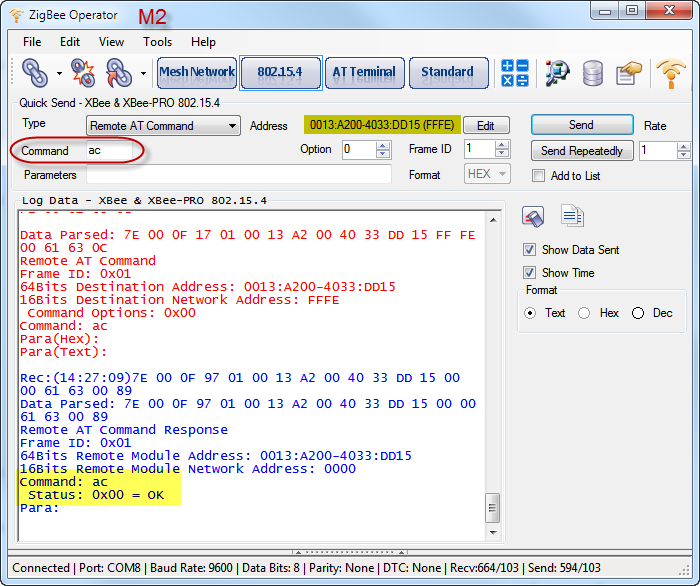Select the Dec format radio button
The width and height of the screenshot is (700, 586).
pyautogui.click(x=638, y=313)
